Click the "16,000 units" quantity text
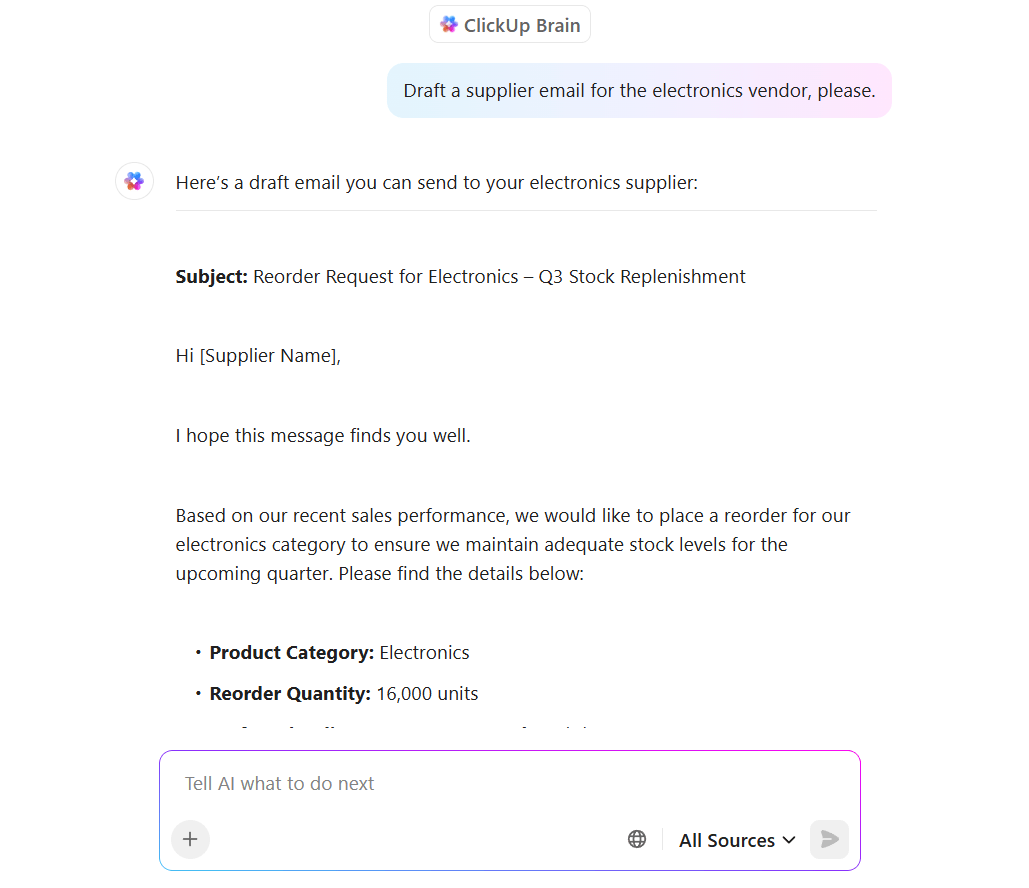 click(427, 694)
